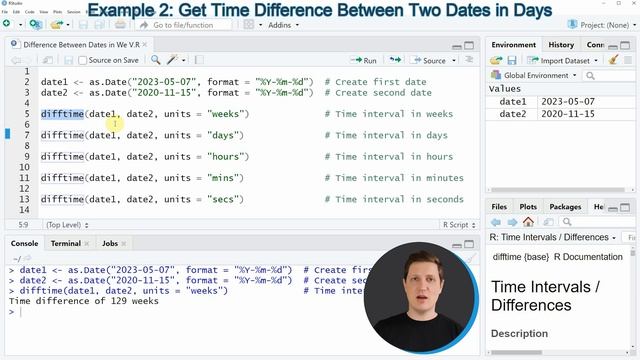Open the R Script file type selector
Image resolution: width=640 pixels, height=360 pixels.
click(459, 225)
